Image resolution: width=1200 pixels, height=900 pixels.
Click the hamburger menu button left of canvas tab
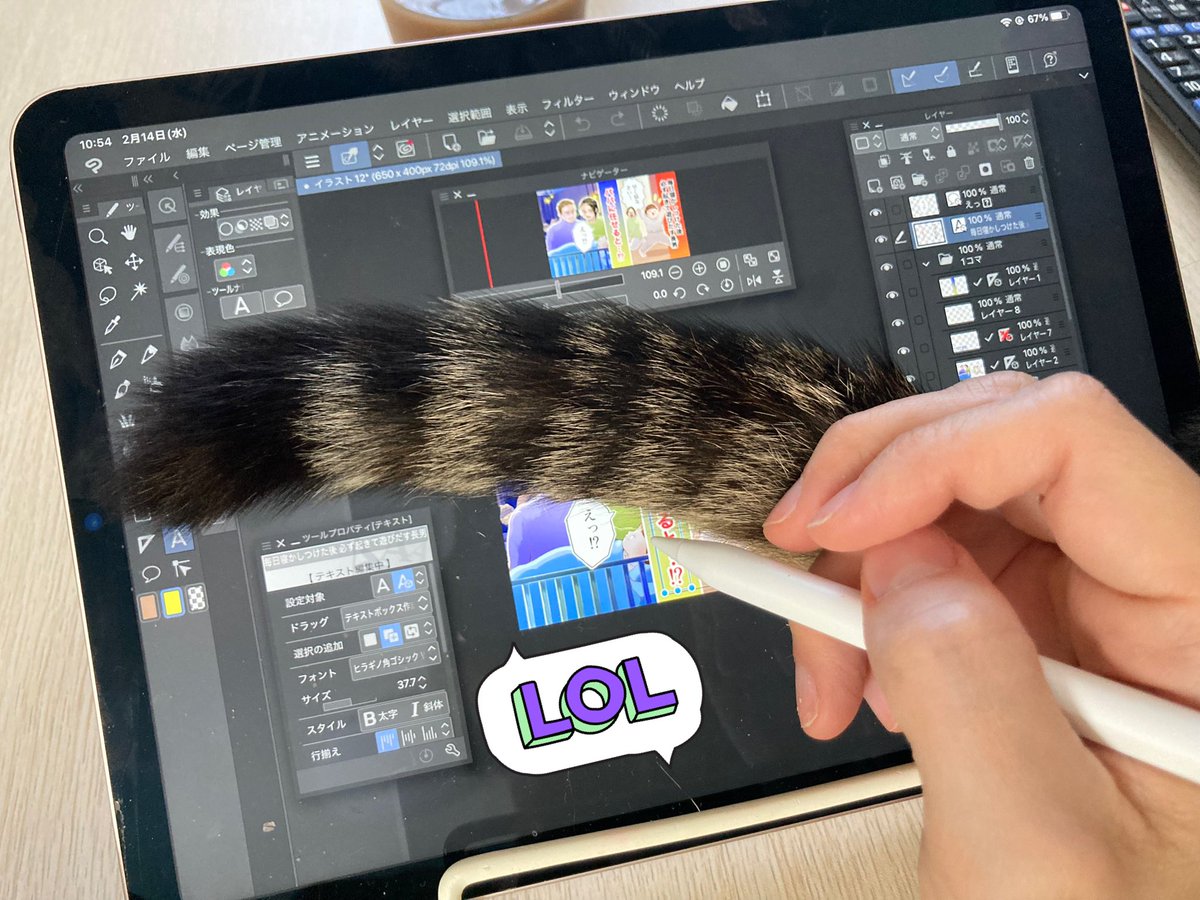312,162
